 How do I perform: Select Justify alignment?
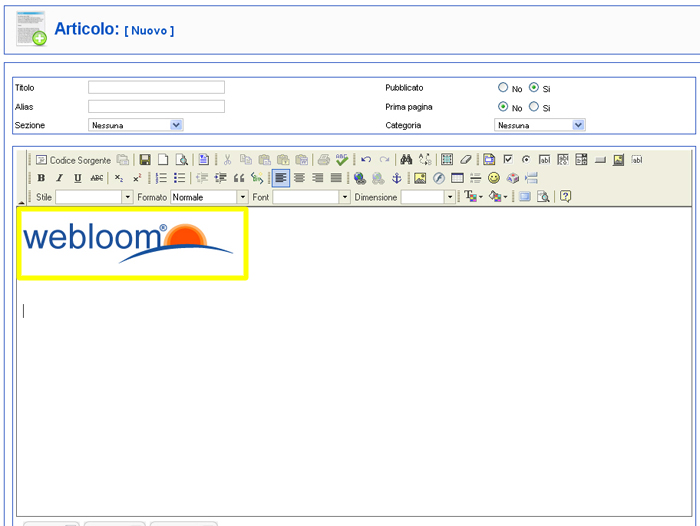coord(336,178)
